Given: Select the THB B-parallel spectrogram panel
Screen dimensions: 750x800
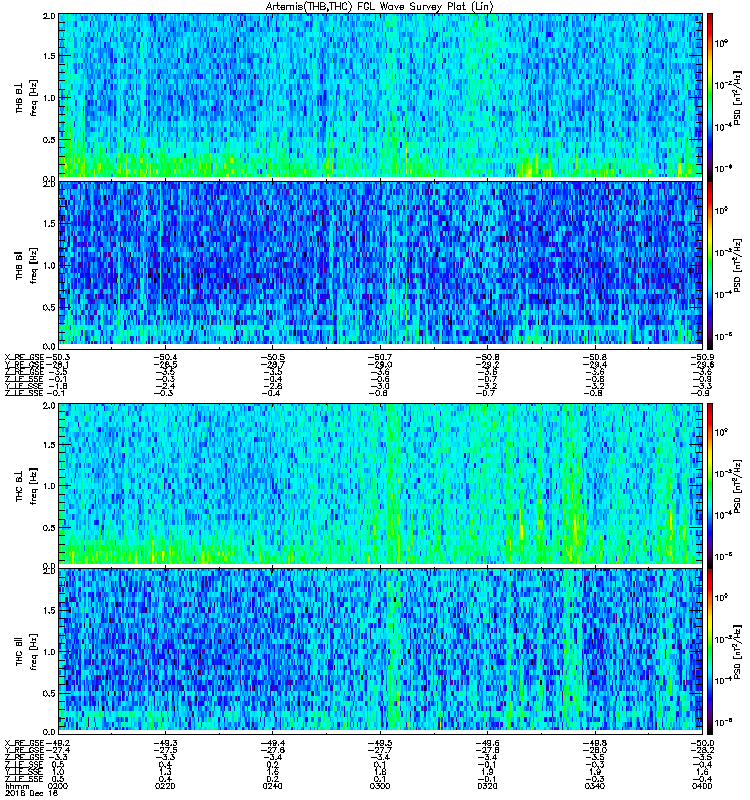Looking at the screenshot, I should pos(381,263).
